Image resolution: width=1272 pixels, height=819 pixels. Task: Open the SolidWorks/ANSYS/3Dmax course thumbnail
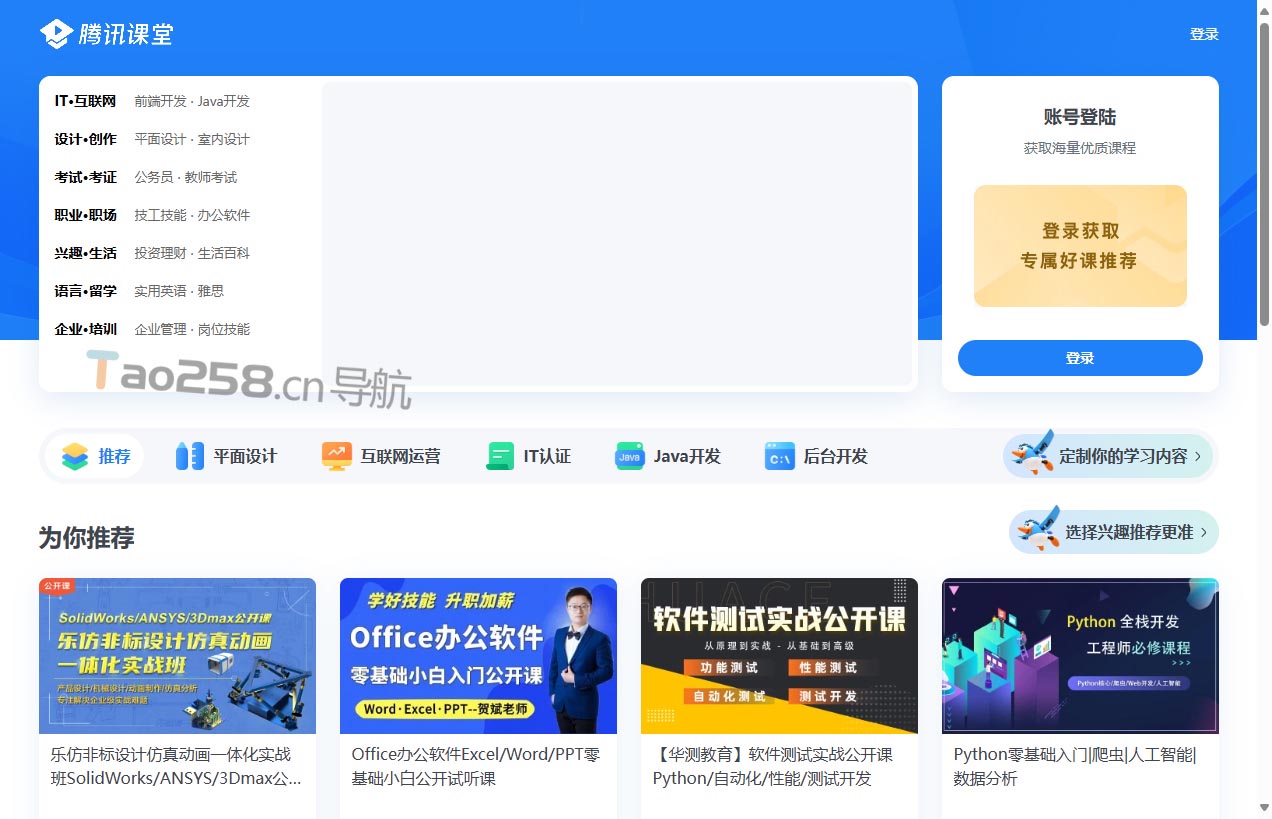[x=177, y=656]
